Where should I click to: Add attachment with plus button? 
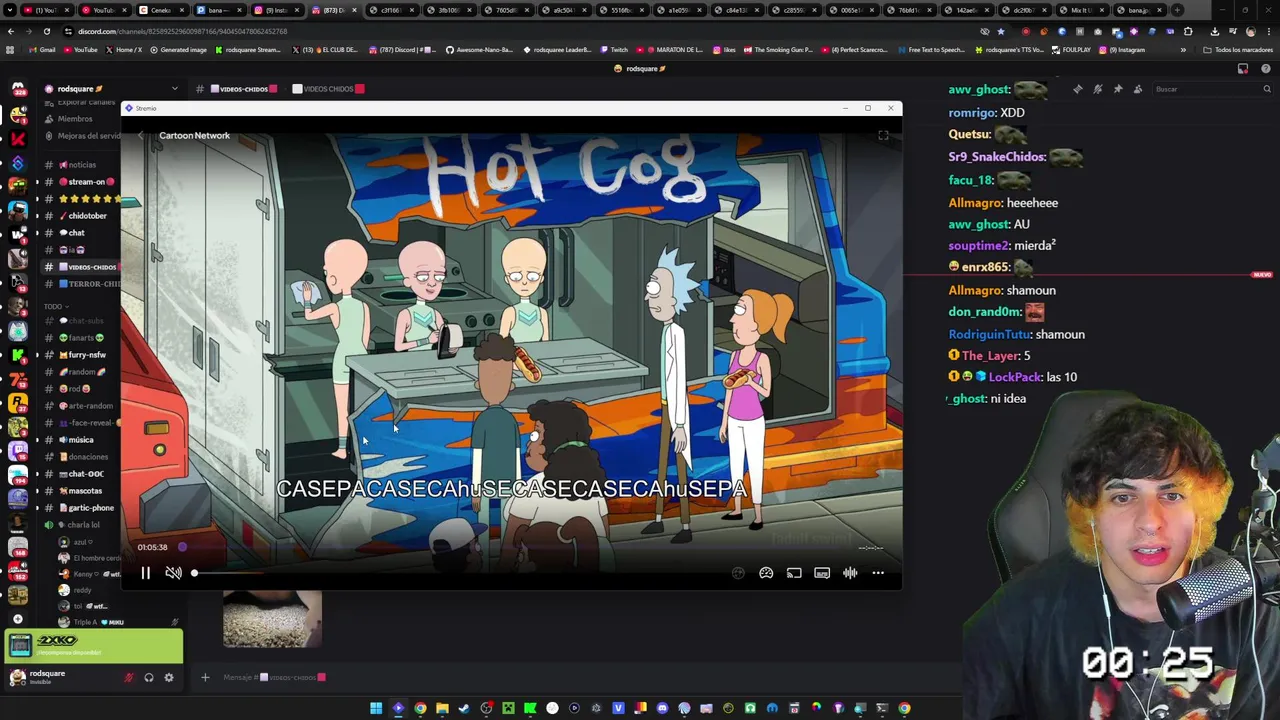coord(205,678)
